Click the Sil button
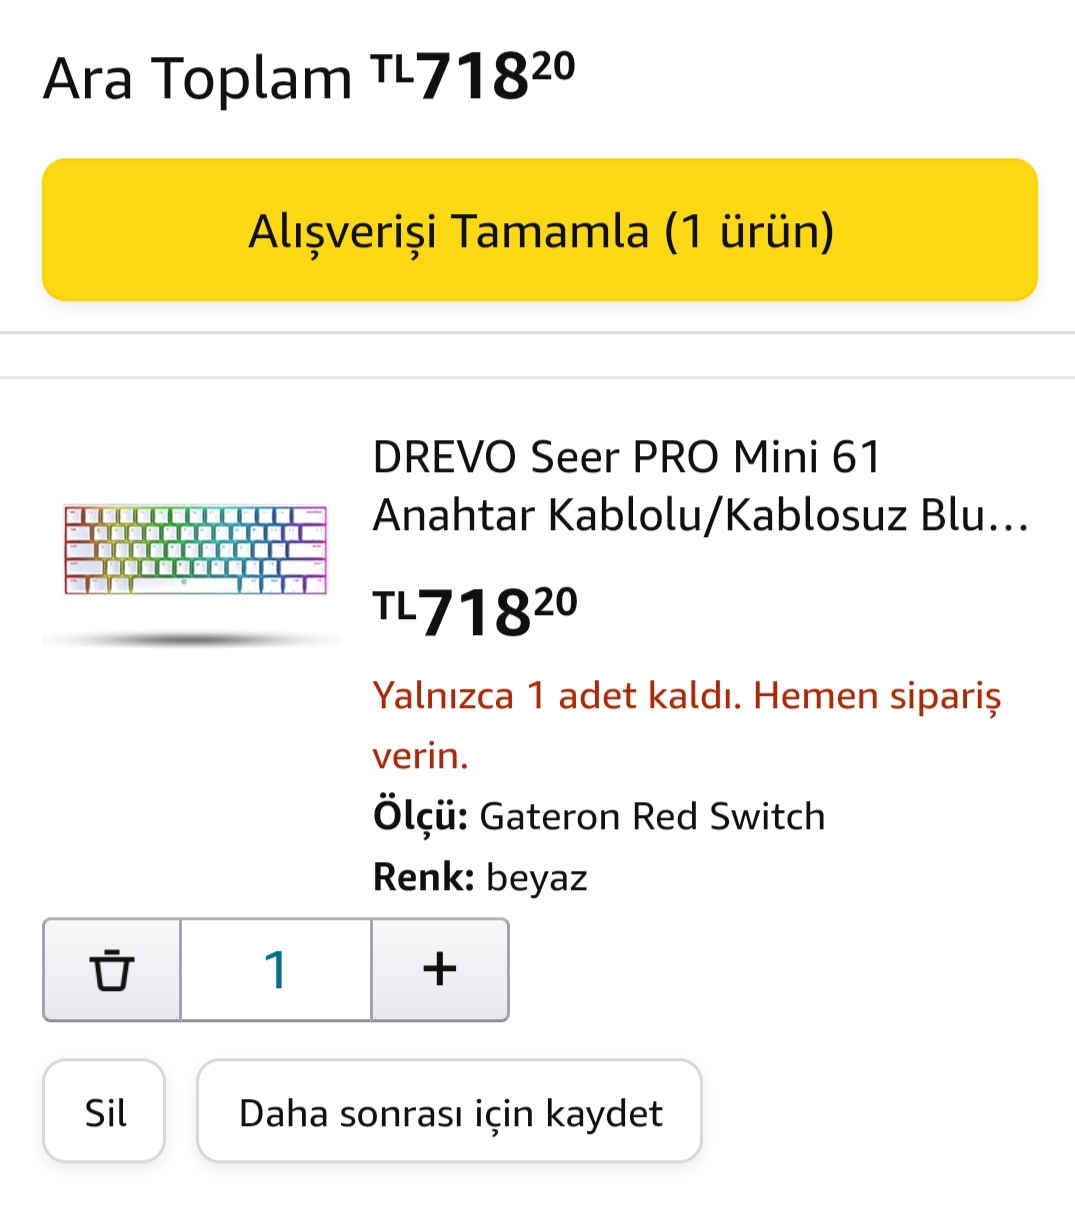 (104, 1112)
